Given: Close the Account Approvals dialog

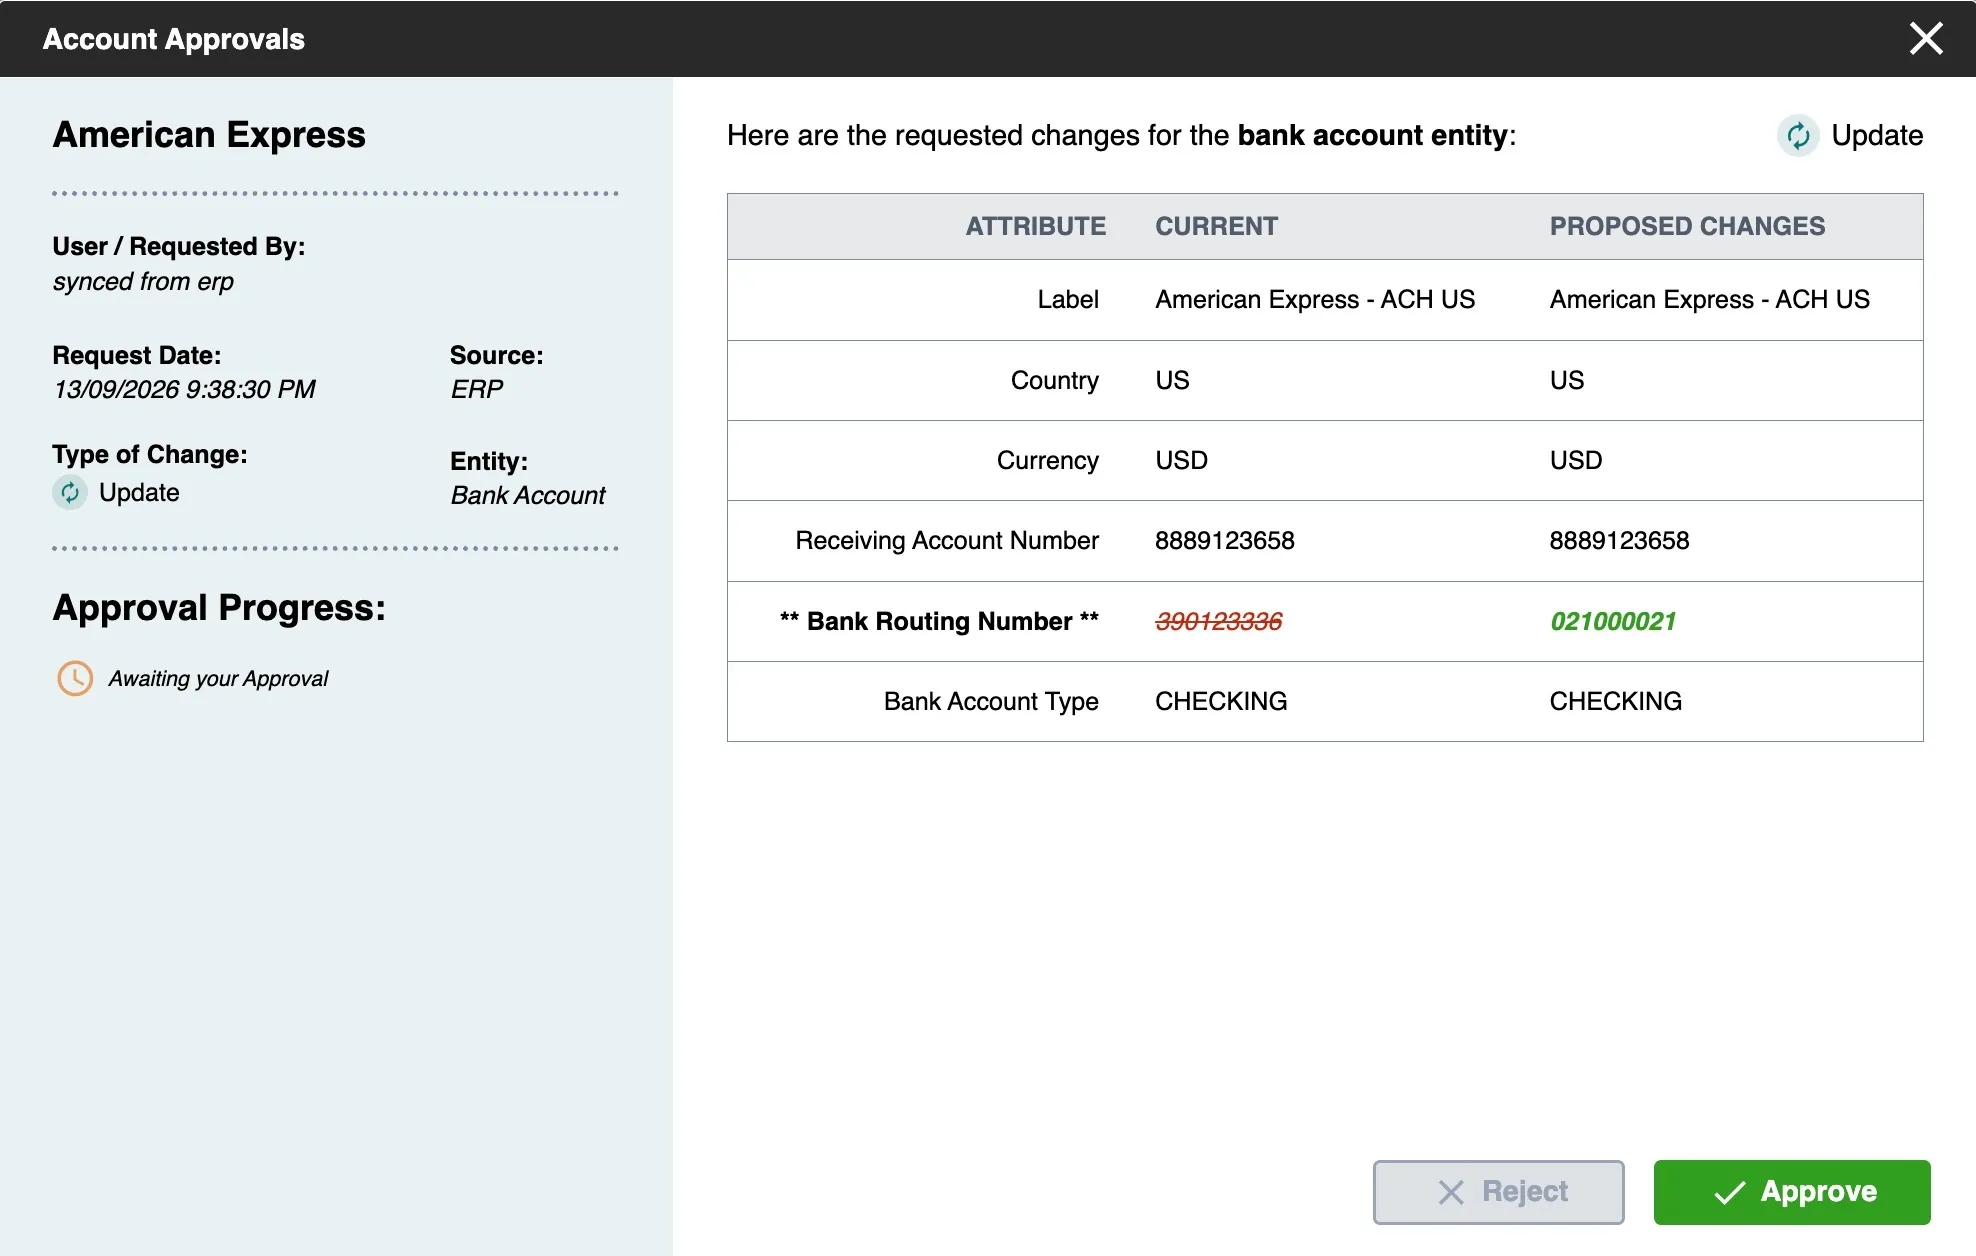Looking at the screenshot, I should point(1925,39).
